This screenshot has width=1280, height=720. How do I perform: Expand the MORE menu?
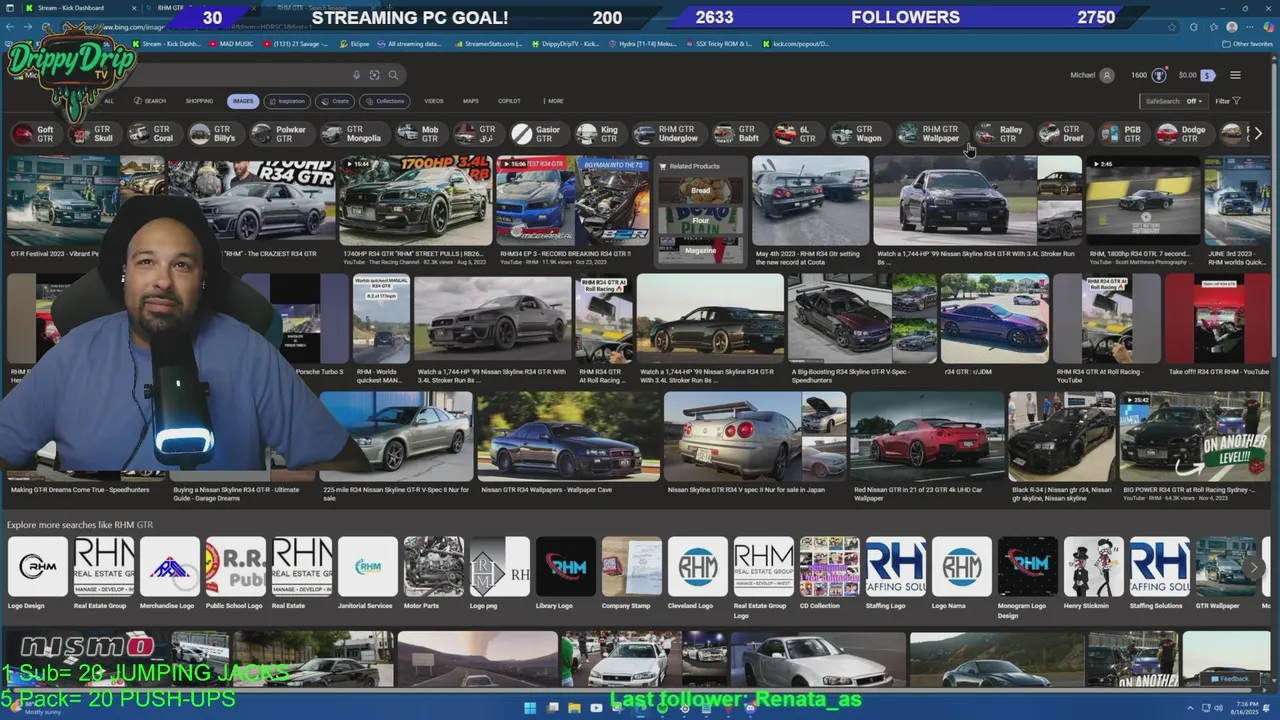coord(553,101)
